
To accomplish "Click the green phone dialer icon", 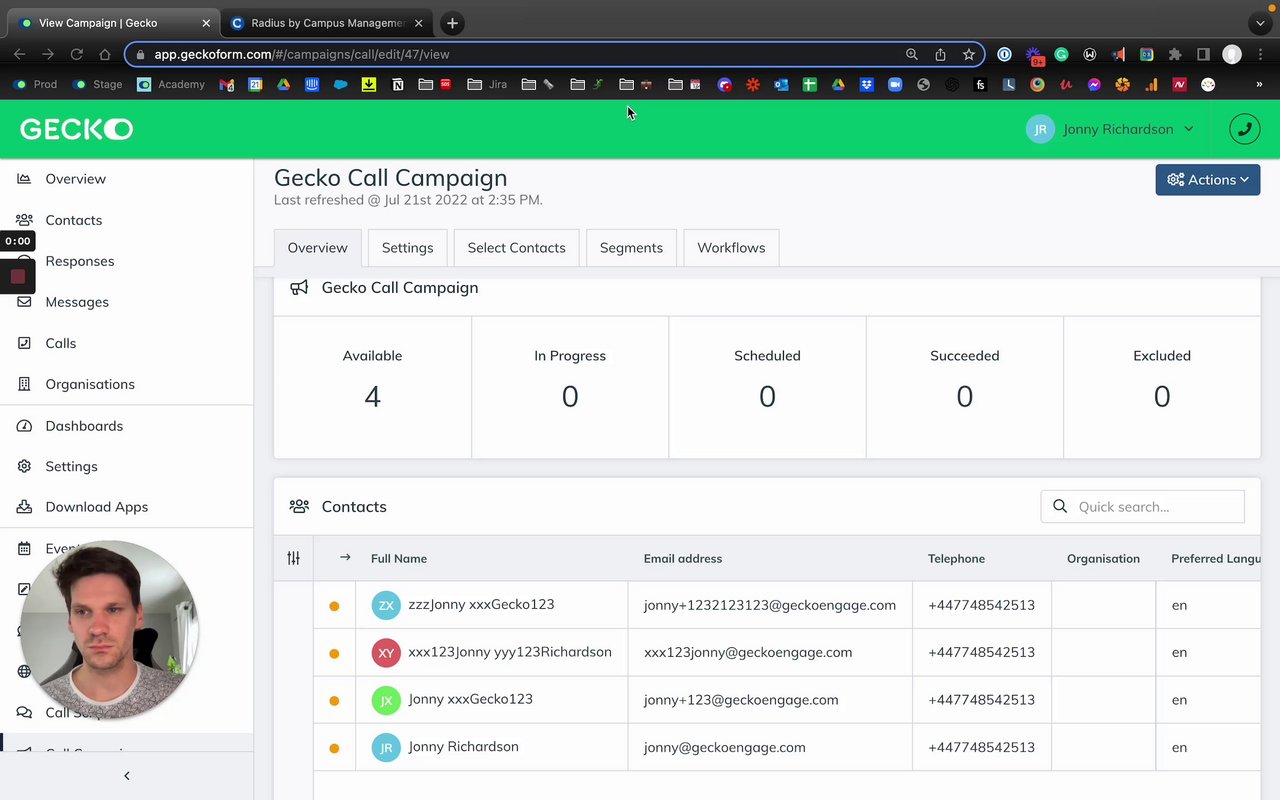I will click(1244, 129).
